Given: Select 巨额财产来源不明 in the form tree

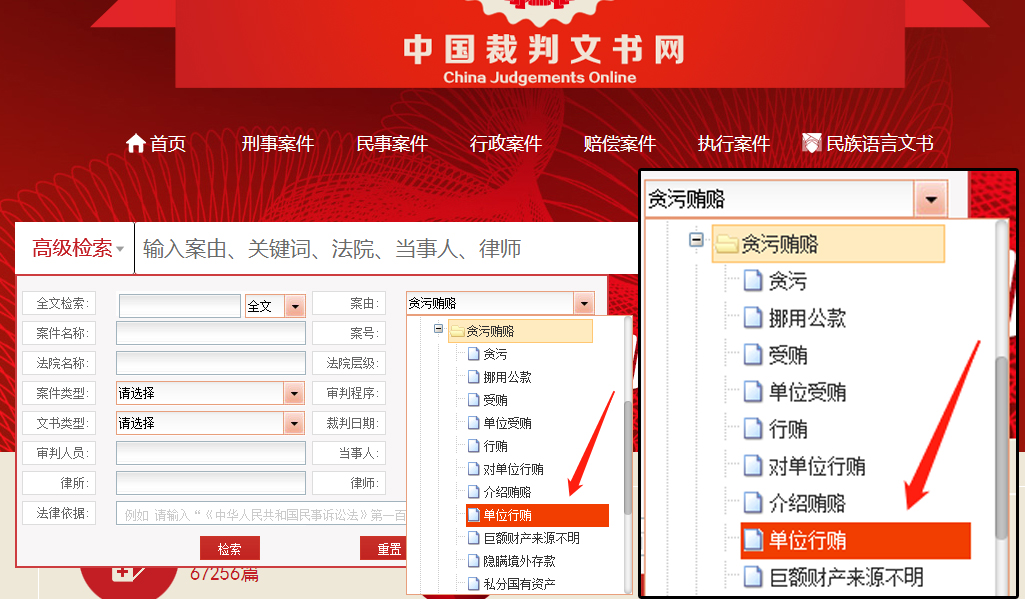Looking at the screenshot, I should pos(531,538).
